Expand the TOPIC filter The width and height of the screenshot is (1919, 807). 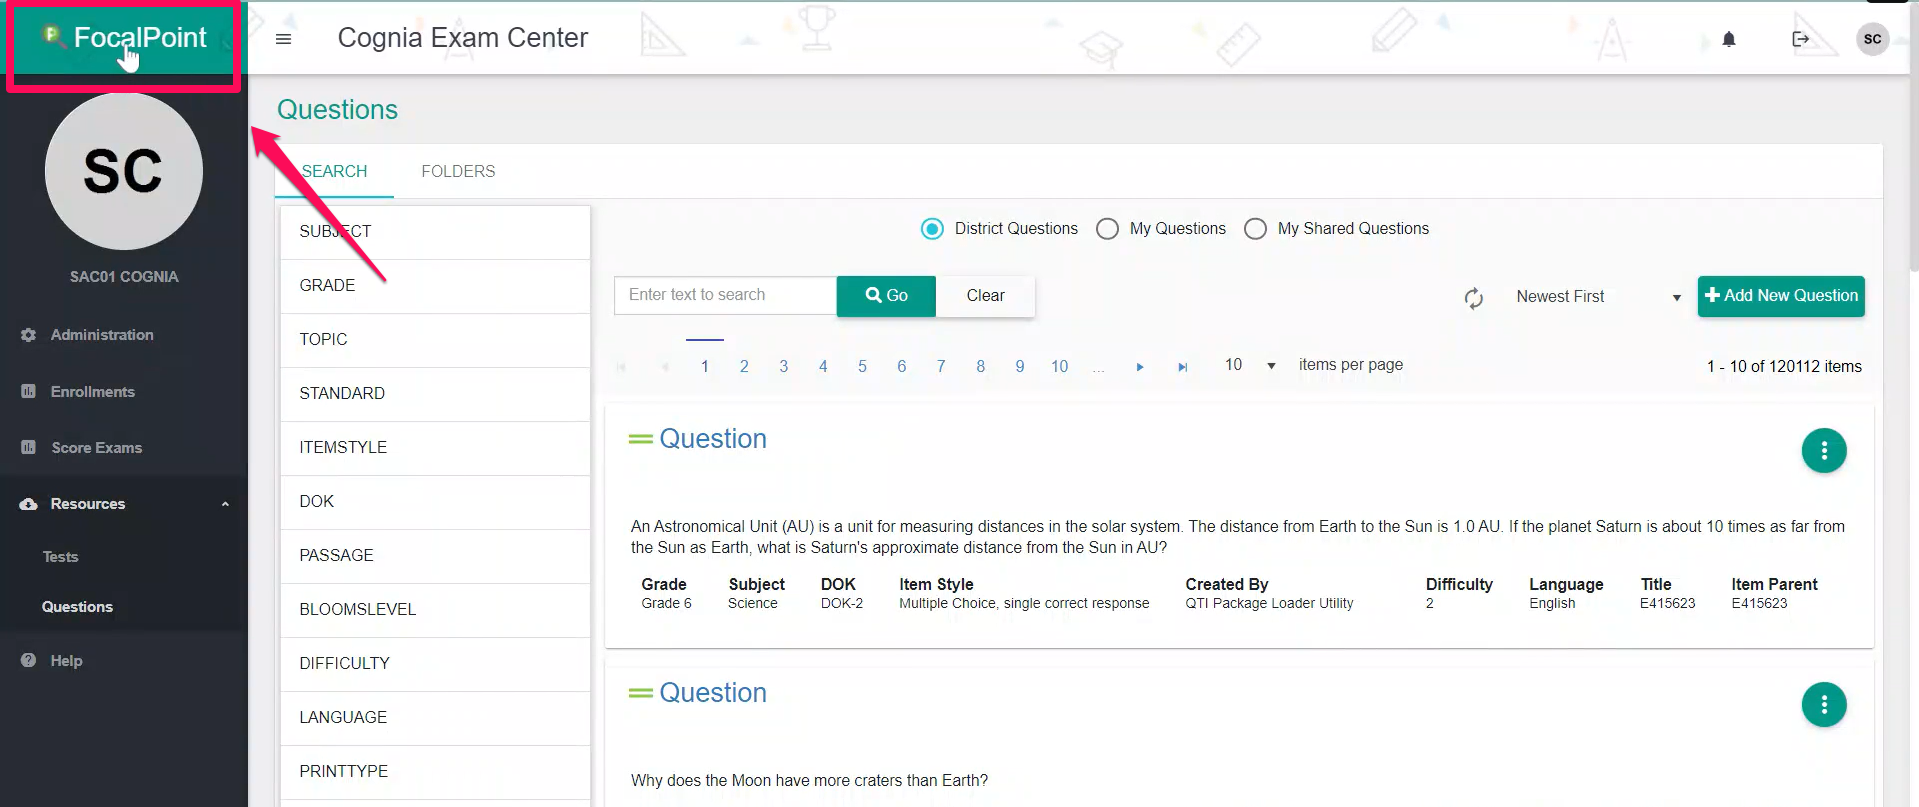coord(435,340)
